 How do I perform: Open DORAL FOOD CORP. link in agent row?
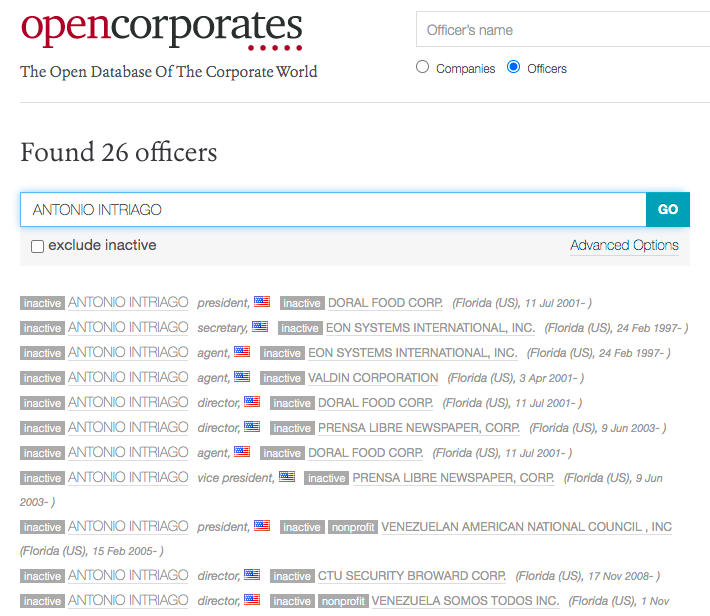point(365,452)
